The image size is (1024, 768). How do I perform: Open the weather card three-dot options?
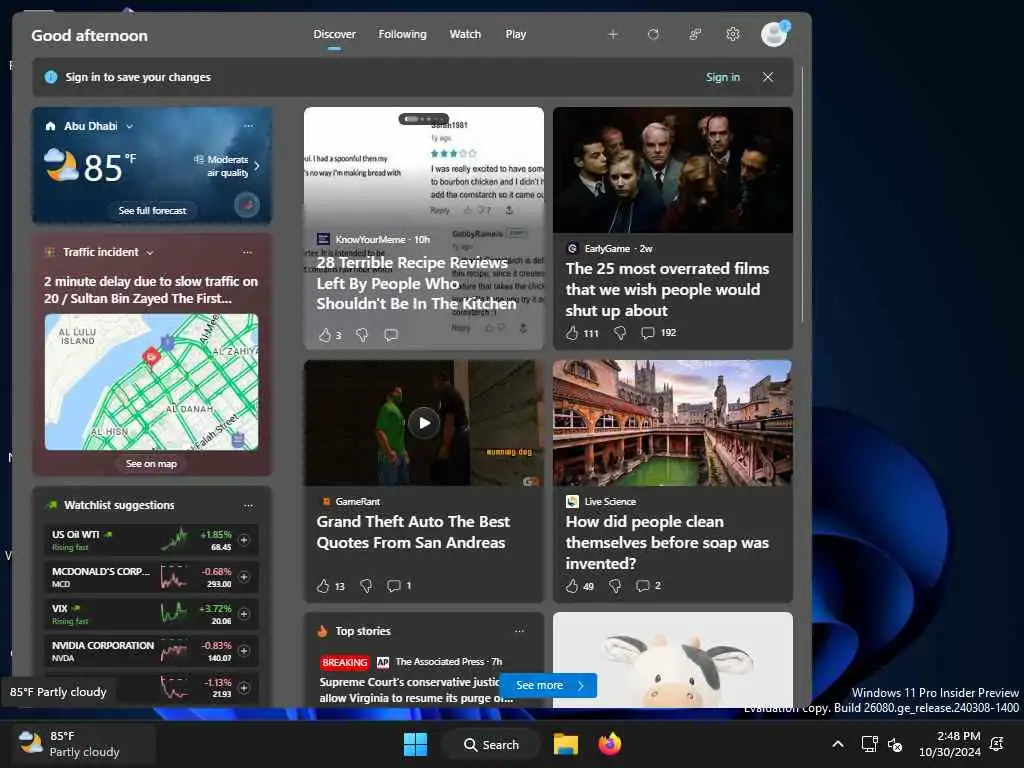coord(248,126)
